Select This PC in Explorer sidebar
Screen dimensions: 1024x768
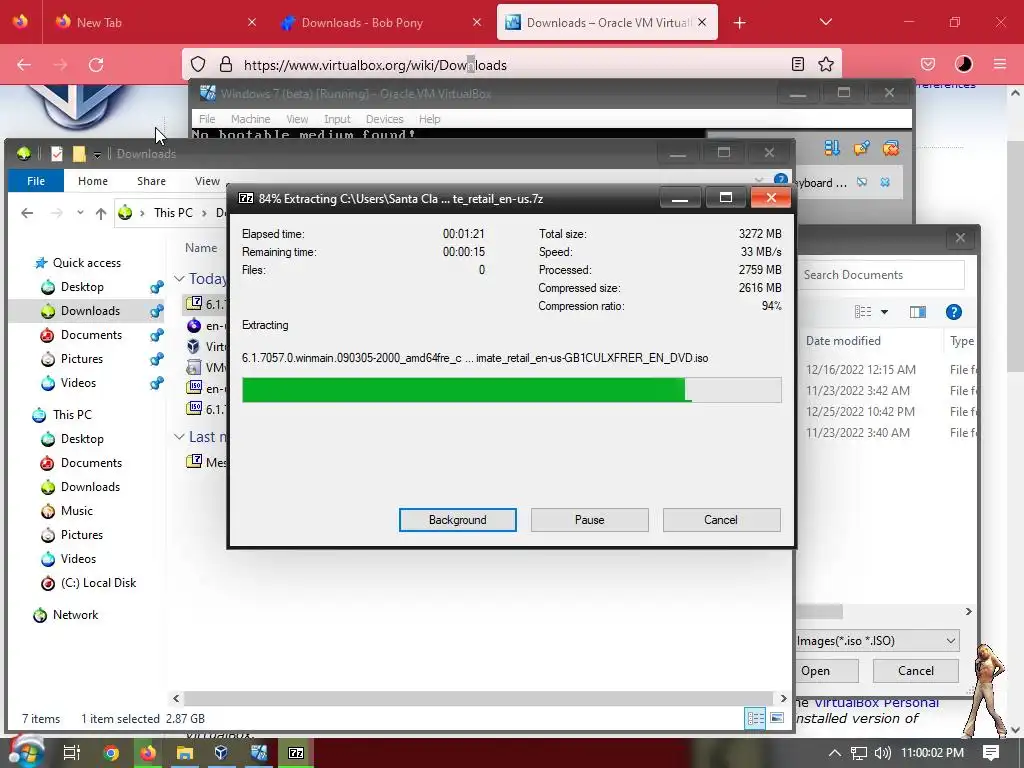pos(72,415)
